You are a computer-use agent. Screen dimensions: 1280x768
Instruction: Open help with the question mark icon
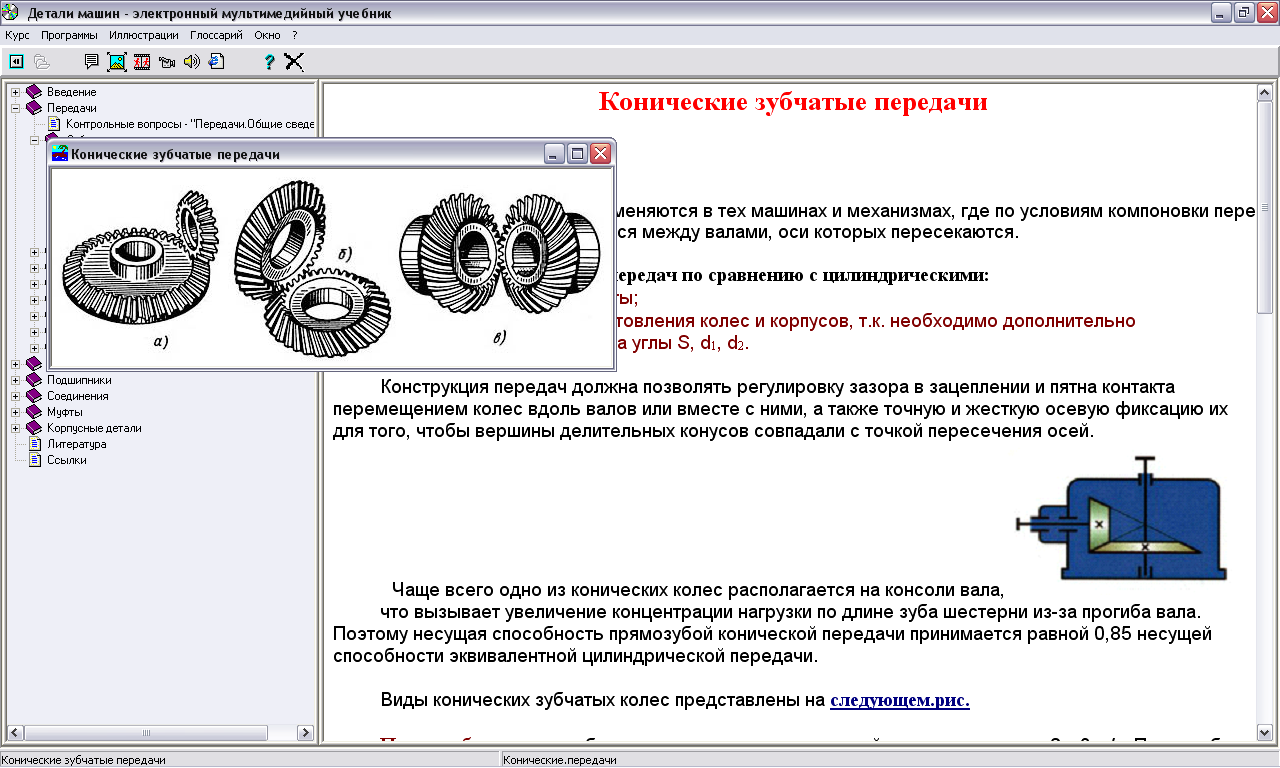(269, 61)
